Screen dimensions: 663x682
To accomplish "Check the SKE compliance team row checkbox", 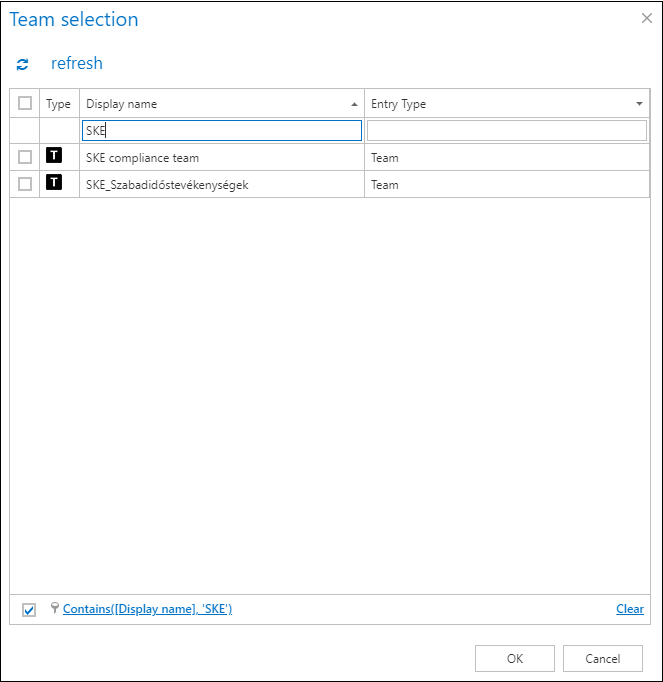I will (x=25, y=157).
